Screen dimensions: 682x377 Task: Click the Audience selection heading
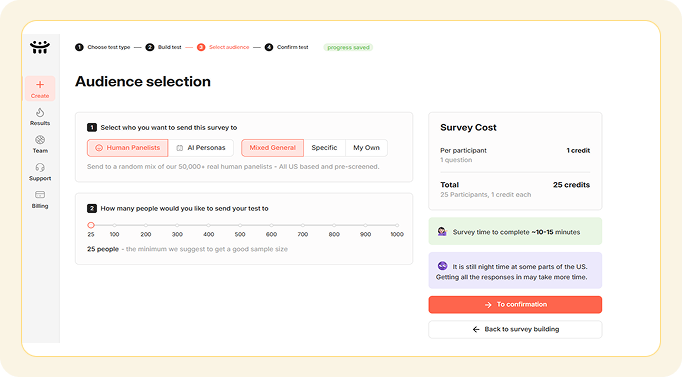pos(143,82)
